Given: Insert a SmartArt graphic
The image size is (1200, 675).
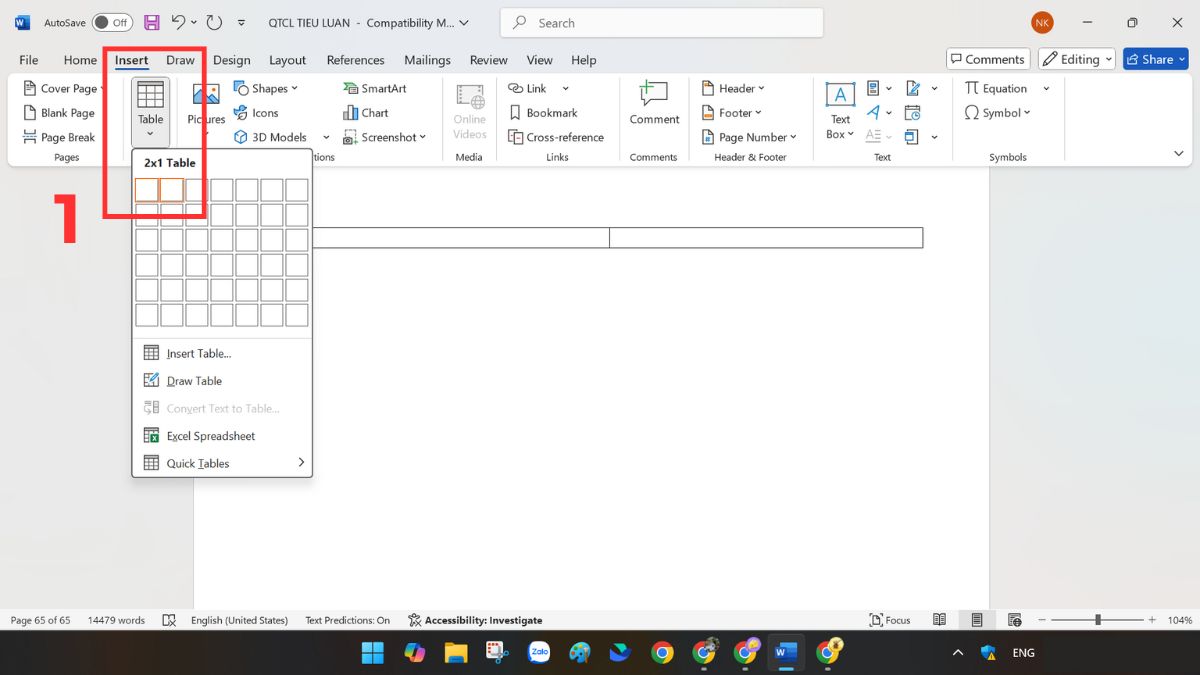Looking at the screenshot, I should [375, 88].
